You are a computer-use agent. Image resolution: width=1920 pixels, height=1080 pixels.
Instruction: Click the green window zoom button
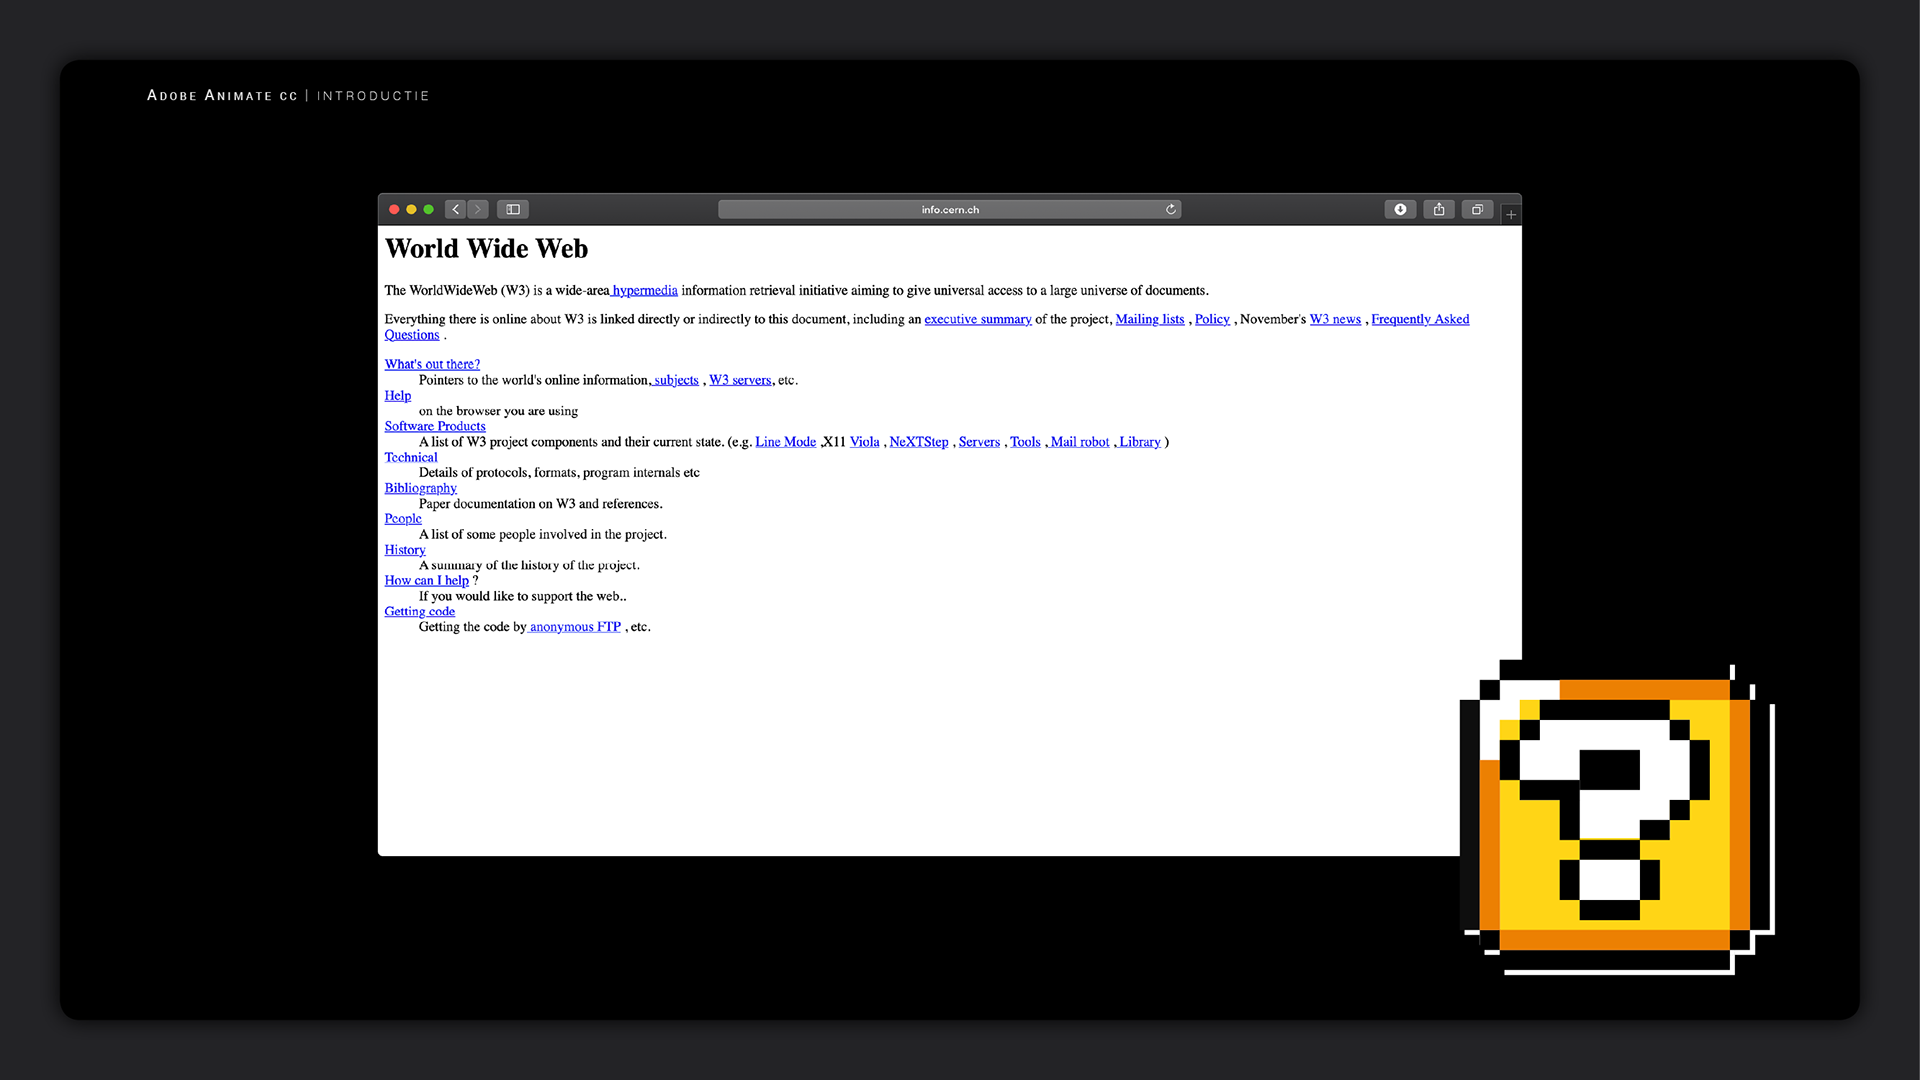coord(428,209)
